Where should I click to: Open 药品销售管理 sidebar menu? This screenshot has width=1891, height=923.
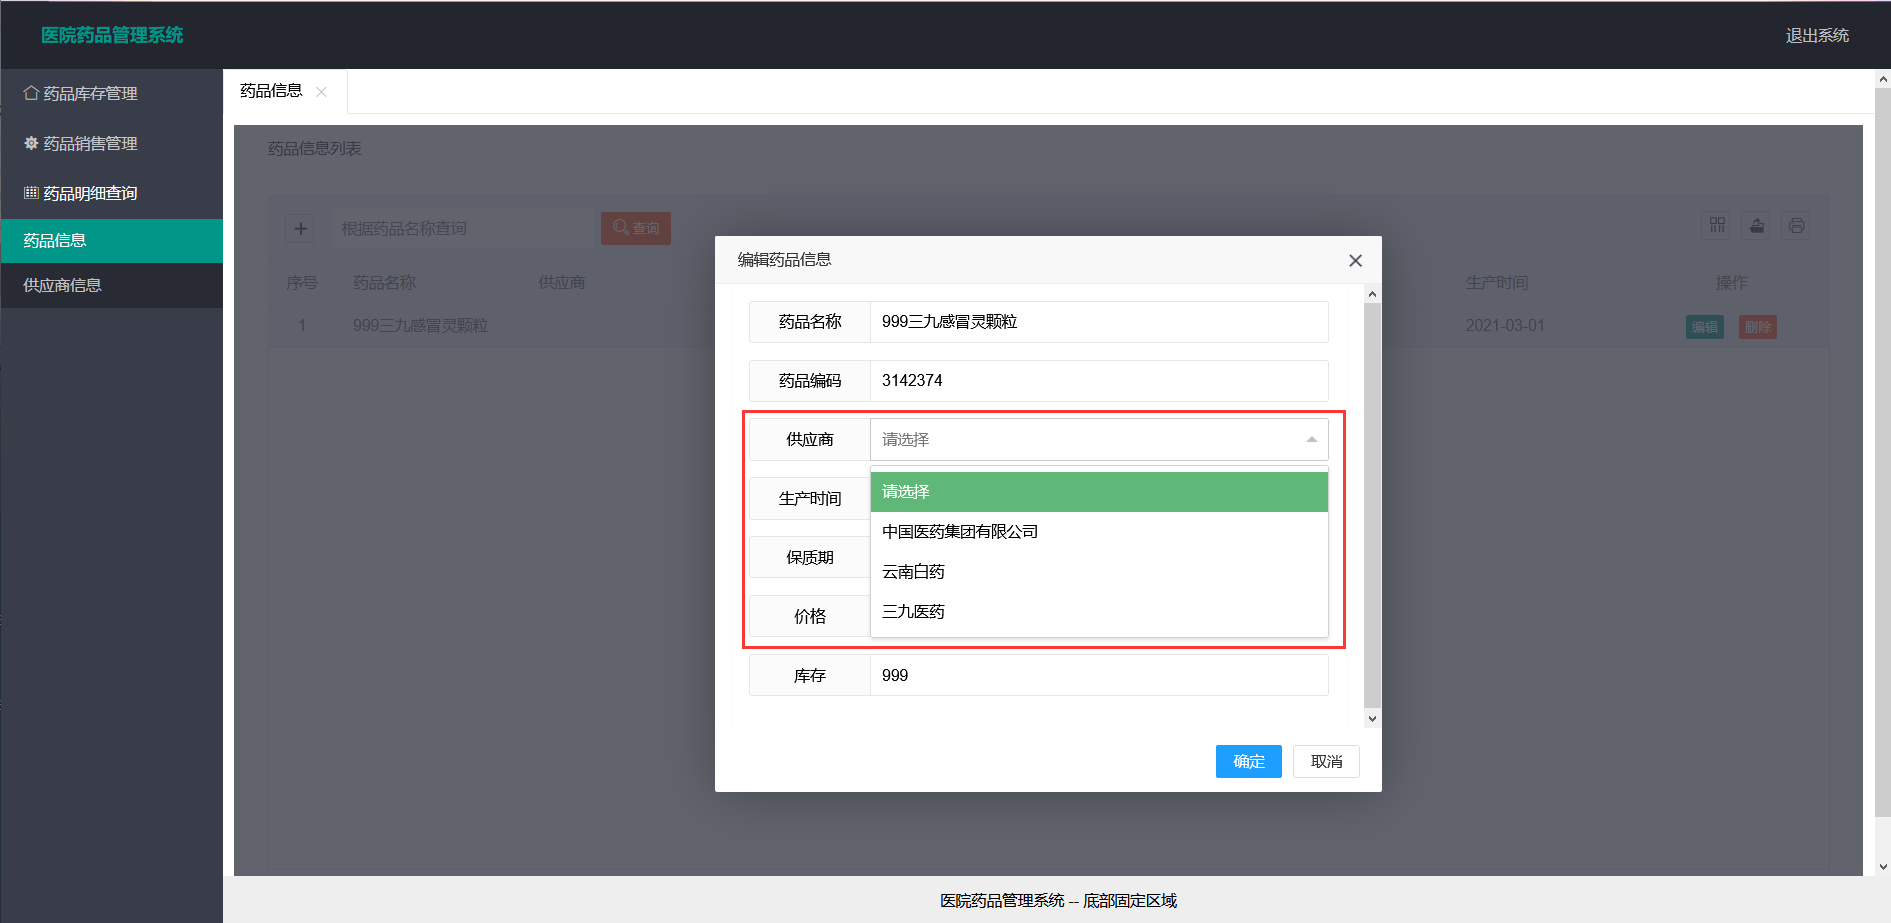coord(111,143)
